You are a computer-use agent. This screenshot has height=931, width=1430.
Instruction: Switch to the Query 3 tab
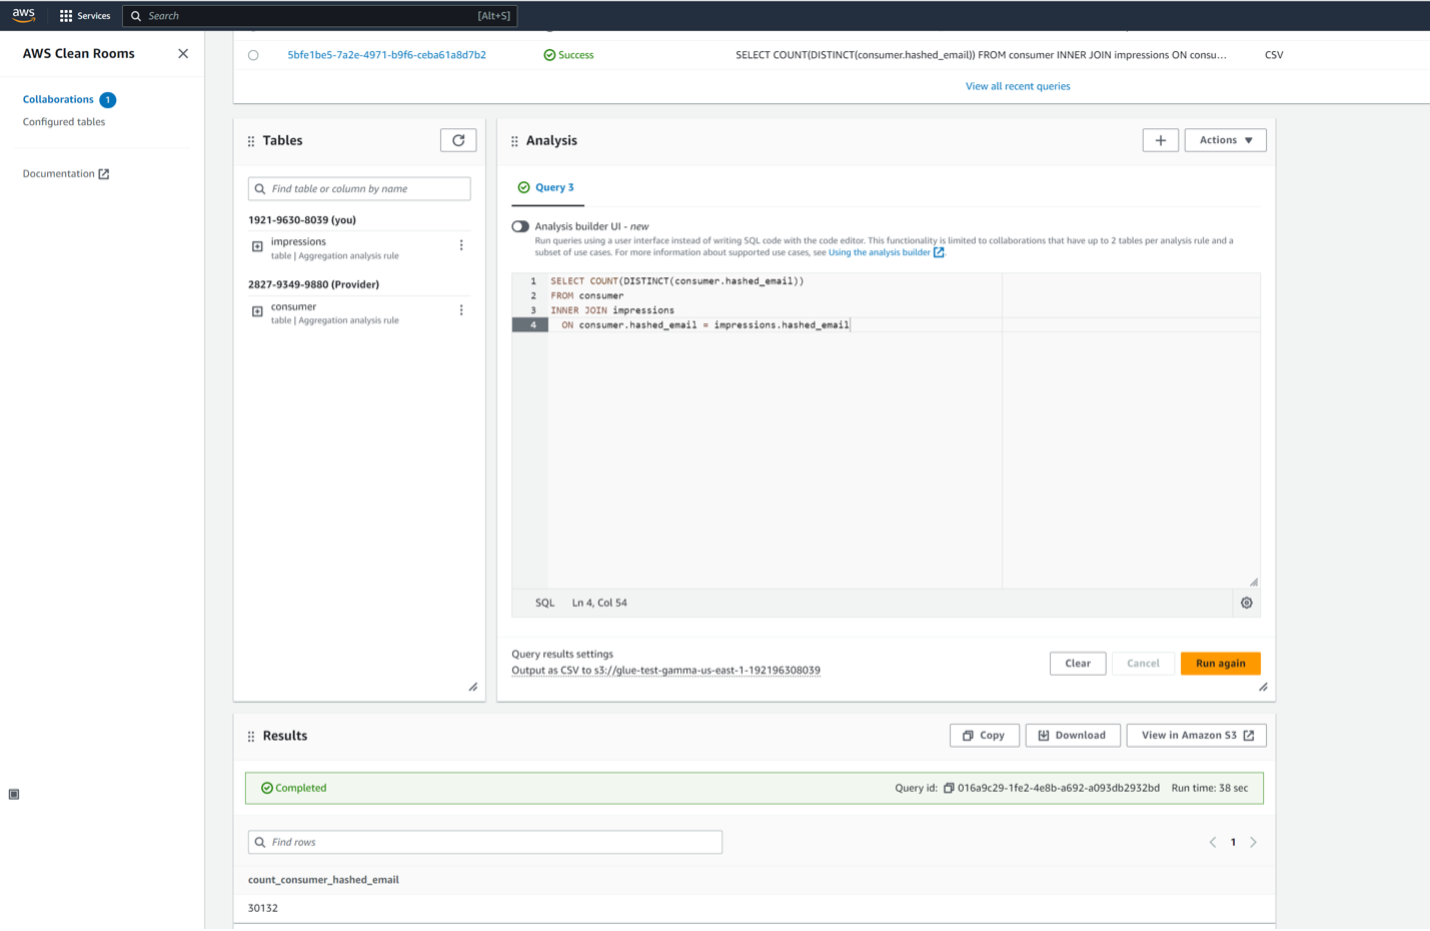tap(546, 188)
